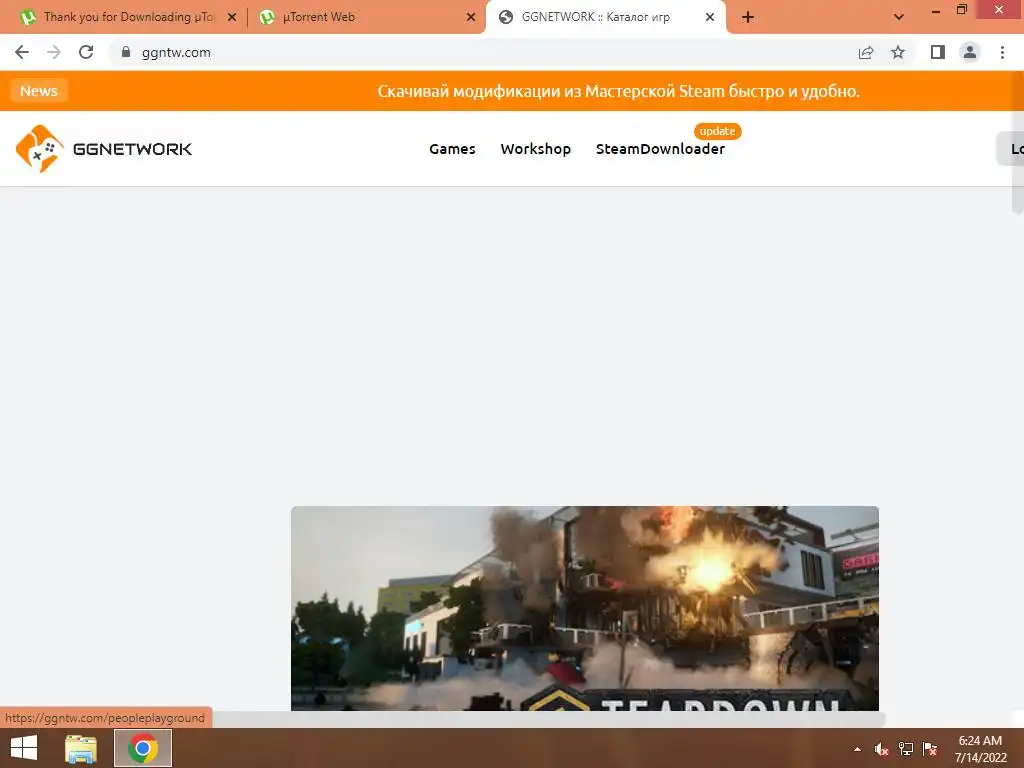Reload the ggntw.com page
The width and height of the screenshot is (1024, 768).
tap(86, 52)
